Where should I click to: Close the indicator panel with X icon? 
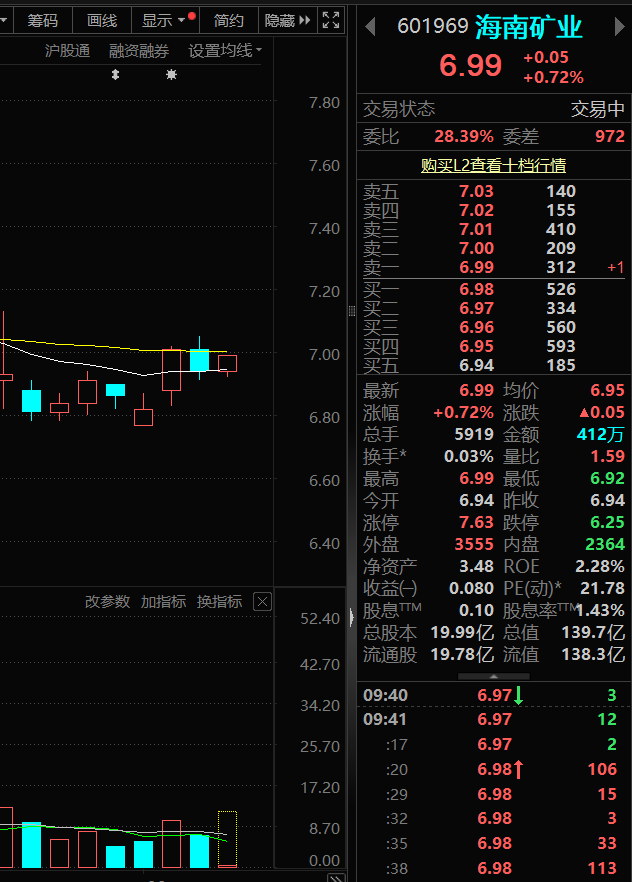click(263, 602)
